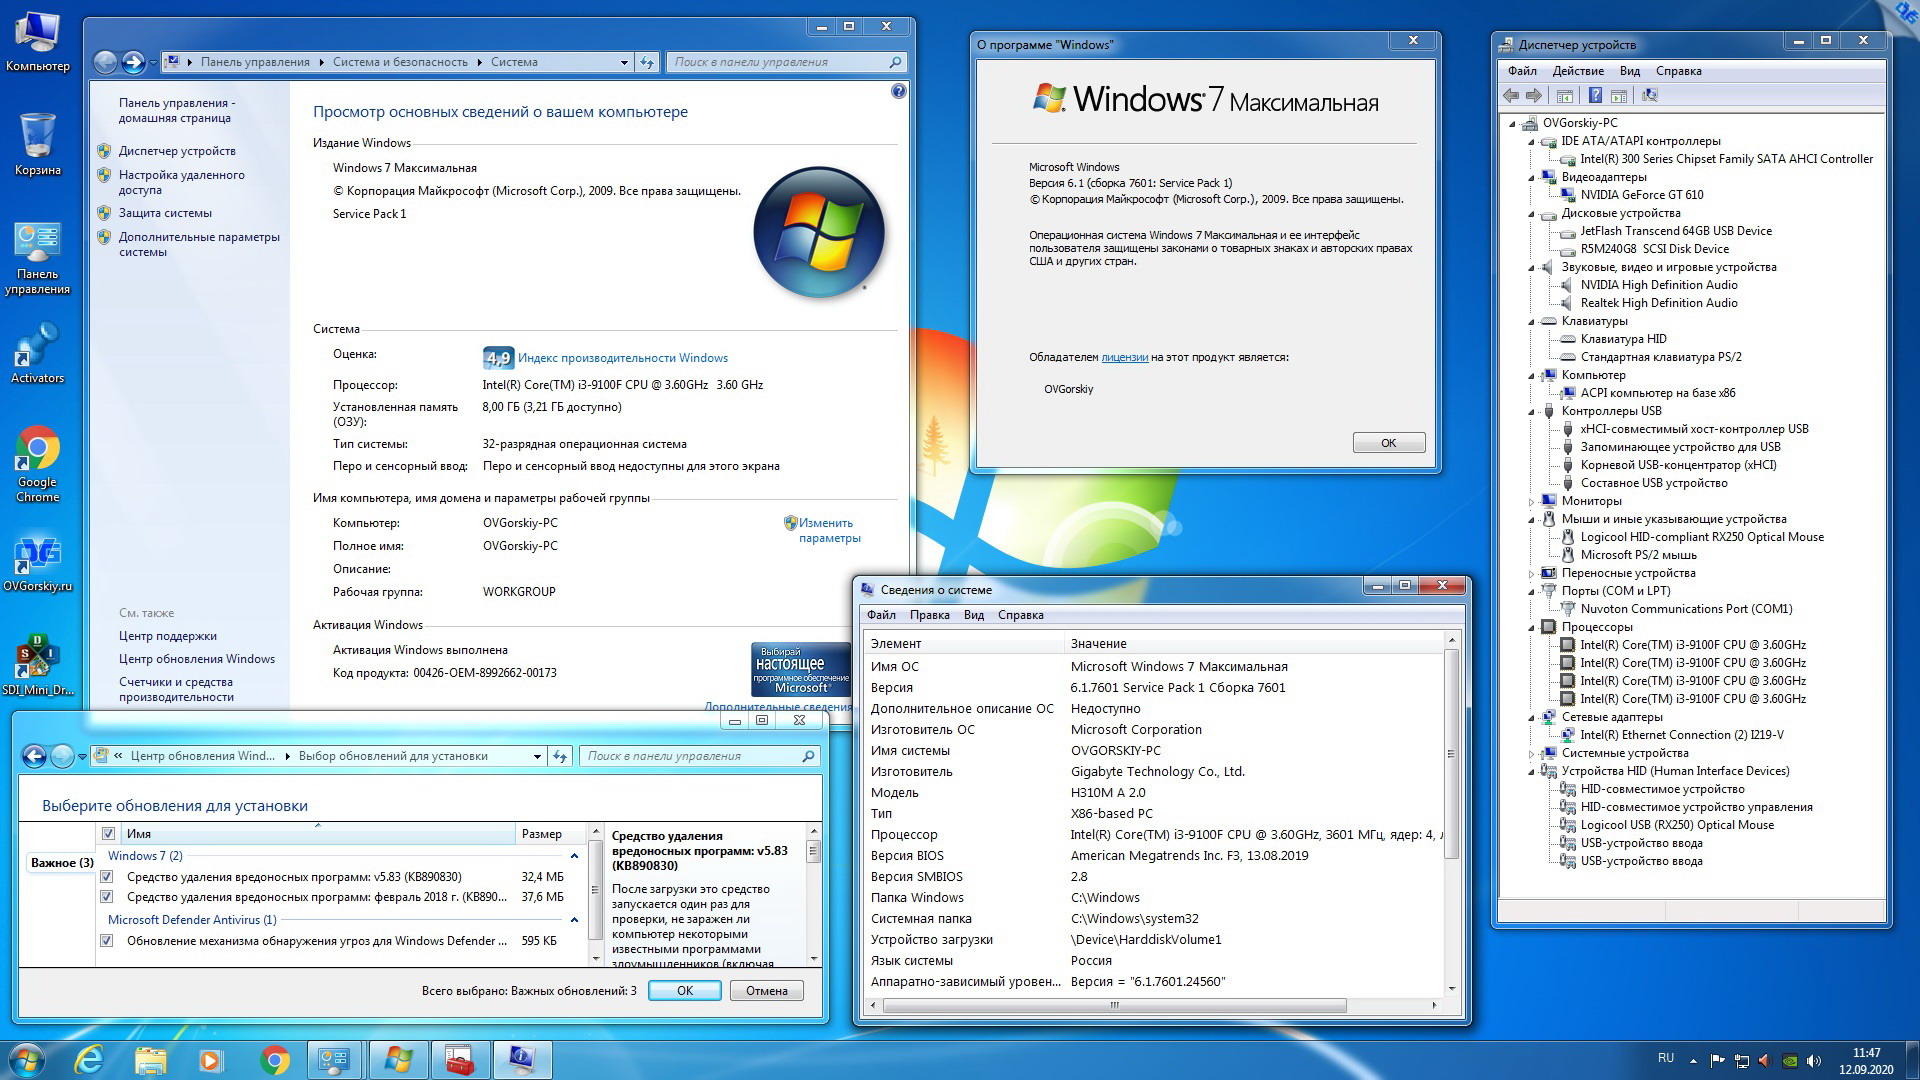This screenshot has width=1920, height=1080.
Task: Open Windows Explorer folder in taskbar
Action: pos(150,1060)
